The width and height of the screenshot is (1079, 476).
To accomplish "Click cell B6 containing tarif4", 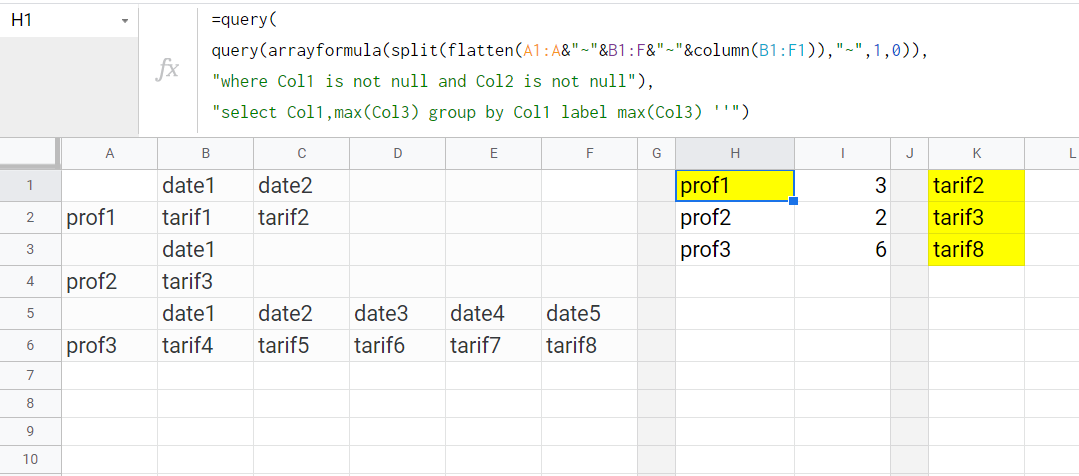I will click(205, 345).
